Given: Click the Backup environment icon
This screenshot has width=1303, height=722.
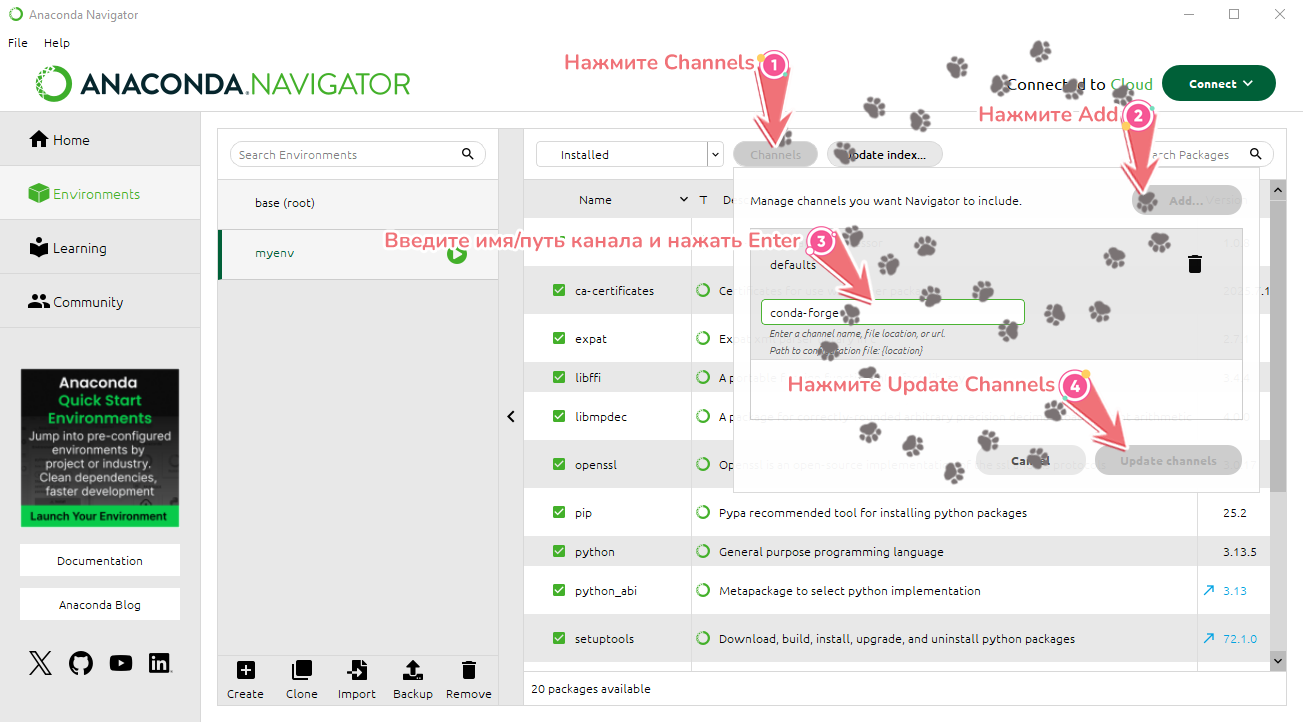Looking at the screenshot, I should coord(412,671).
